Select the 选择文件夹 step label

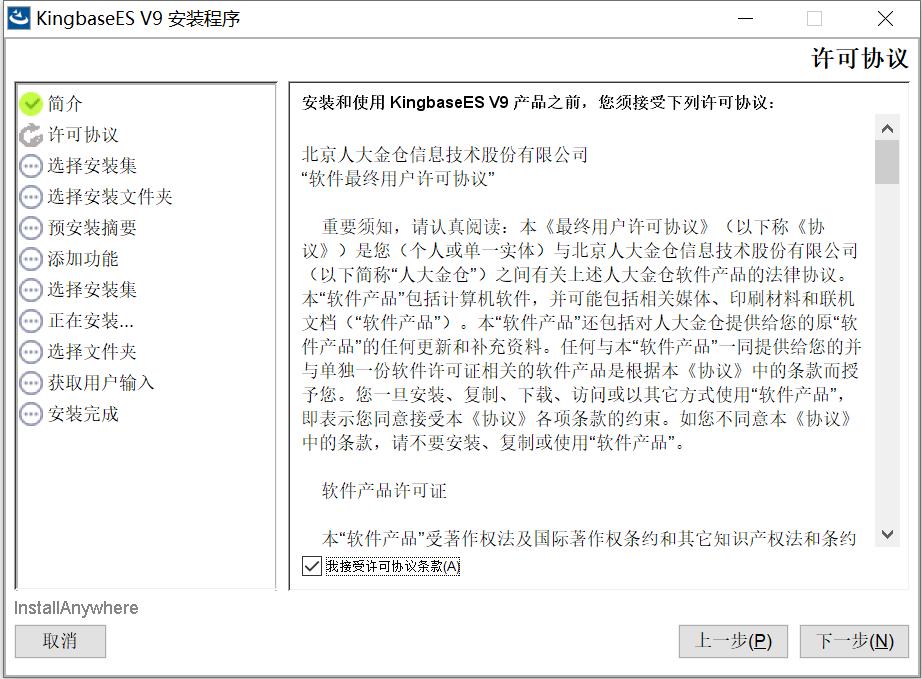tap(92, 352)
